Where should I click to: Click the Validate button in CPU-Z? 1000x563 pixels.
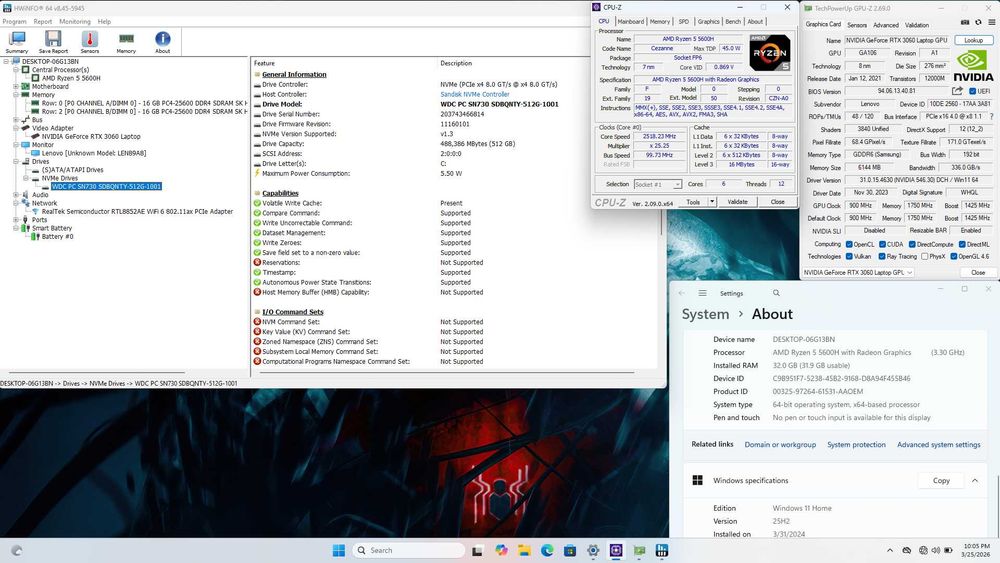point(737,202)
